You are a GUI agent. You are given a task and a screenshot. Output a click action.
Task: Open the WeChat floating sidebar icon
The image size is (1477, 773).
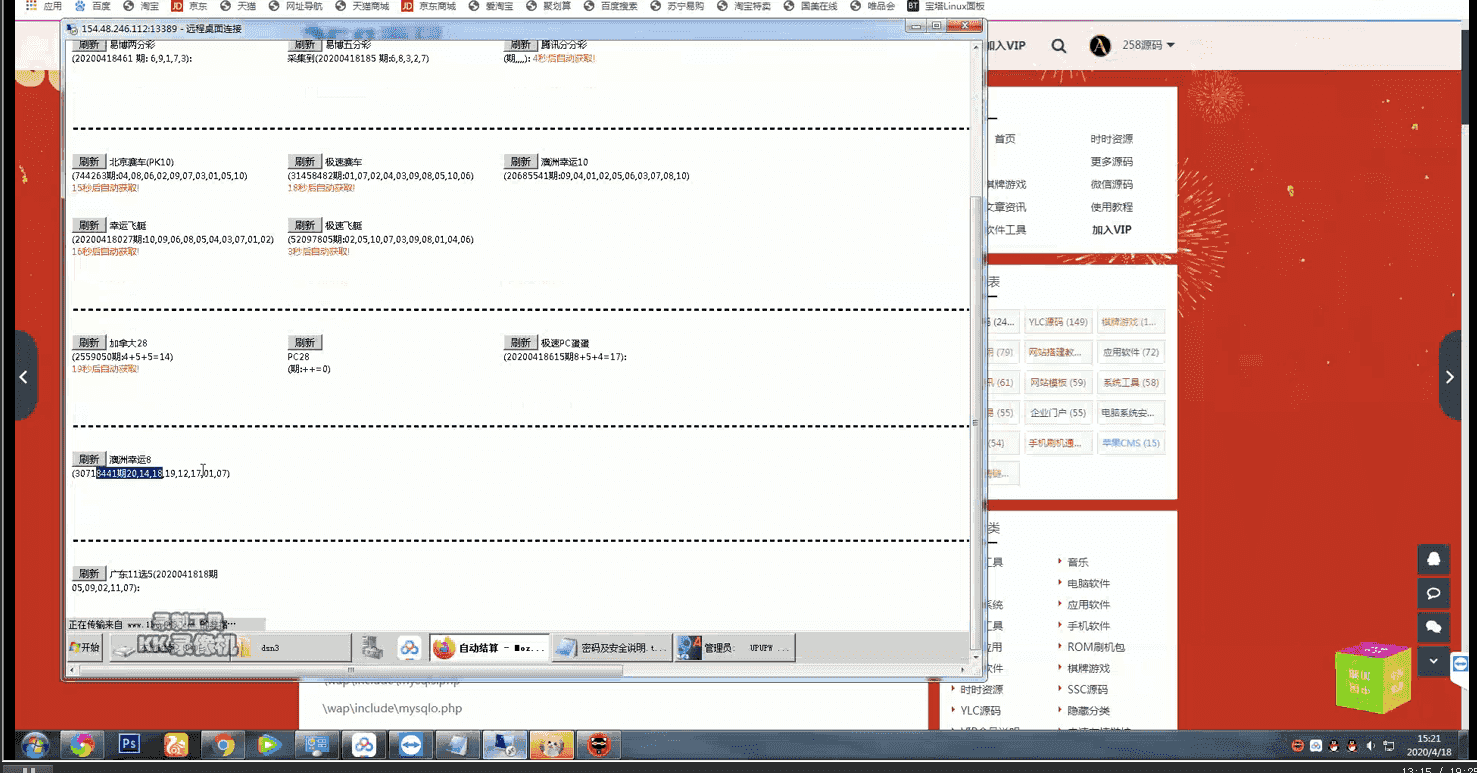pos(1433,626)
